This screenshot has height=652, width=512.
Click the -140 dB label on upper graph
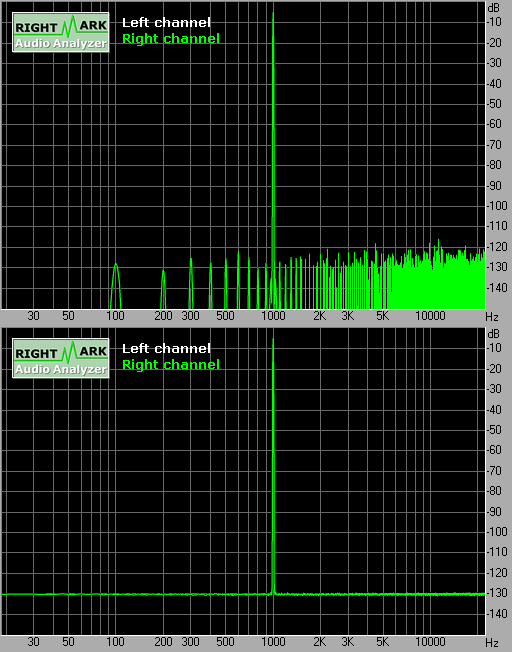(x=497, y=287)
